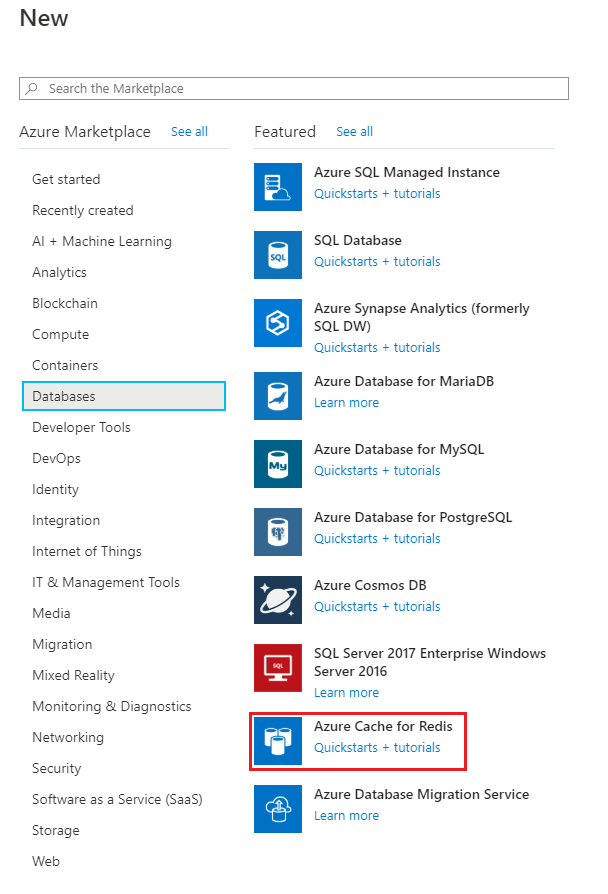Click the Azure Synapse Analytics icon
608x894 pixels.
point(278,323)
